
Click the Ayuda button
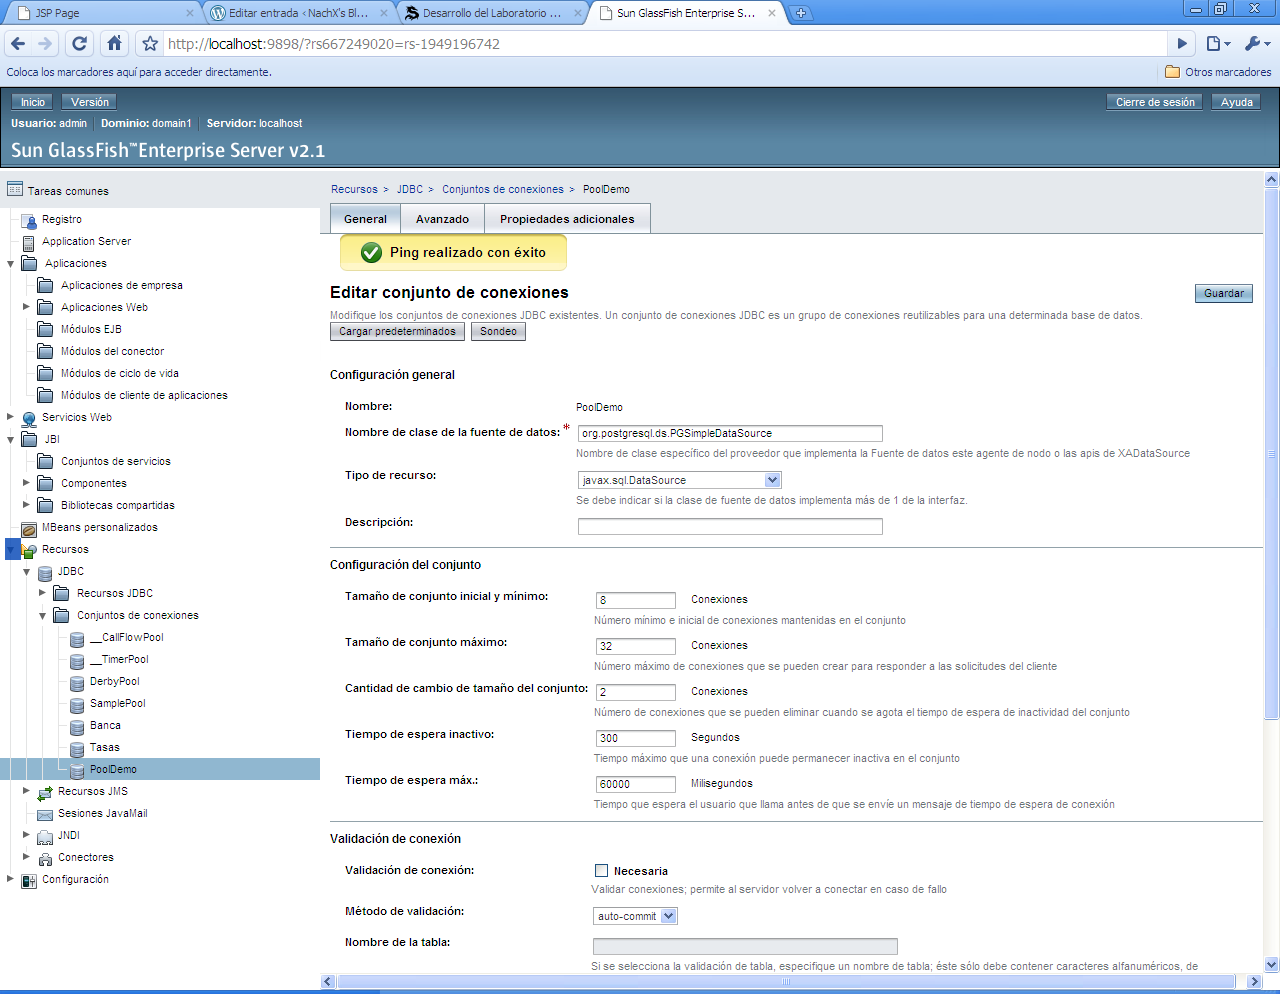pyautogui.click(x=1236, y=102)
